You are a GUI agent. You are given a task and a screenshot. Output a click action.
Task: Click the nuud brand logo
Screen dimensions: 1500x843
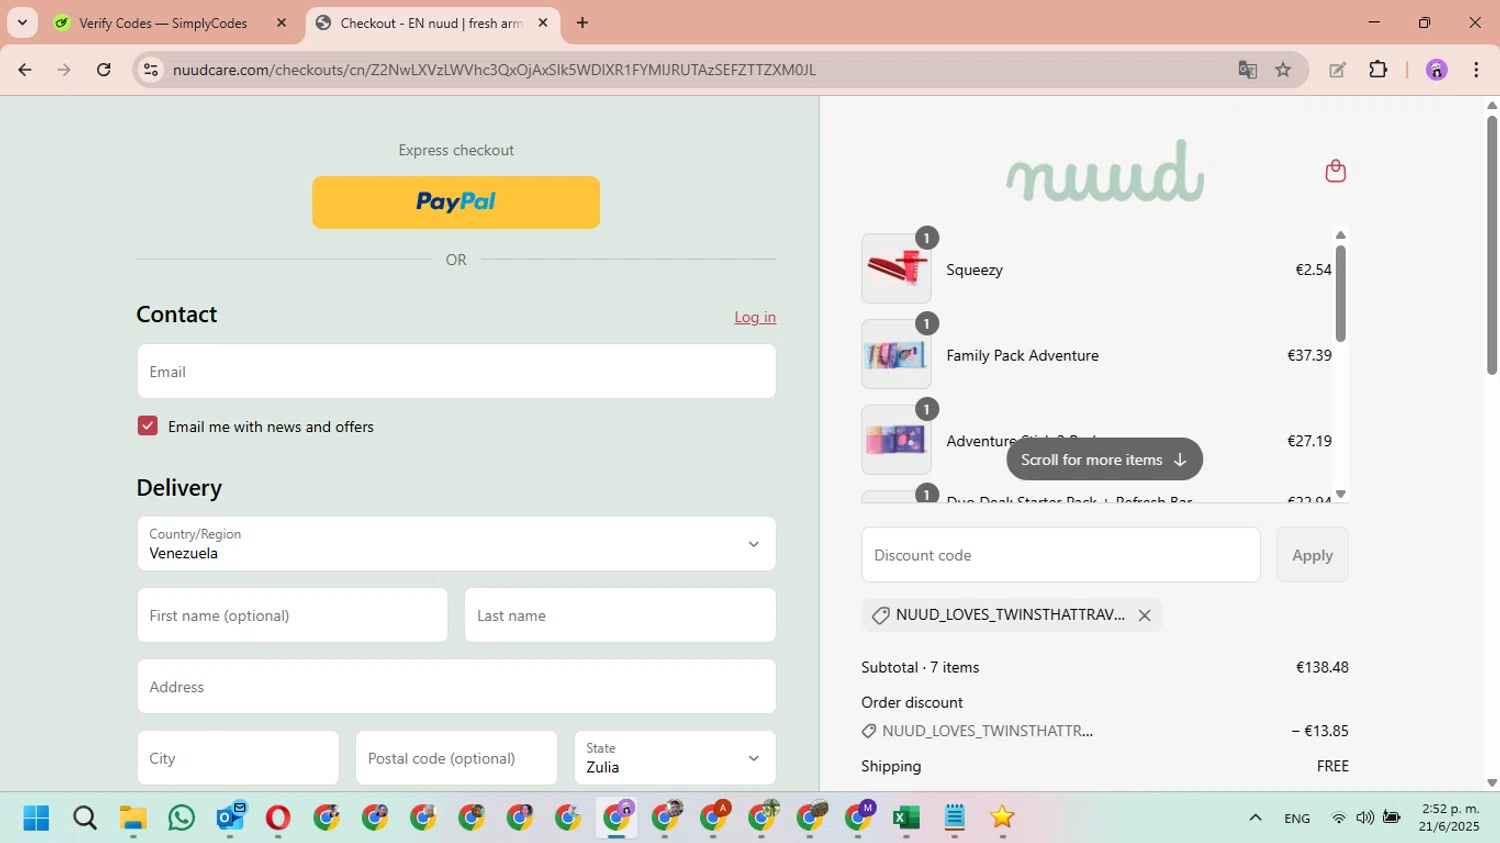coord(1105,171)
